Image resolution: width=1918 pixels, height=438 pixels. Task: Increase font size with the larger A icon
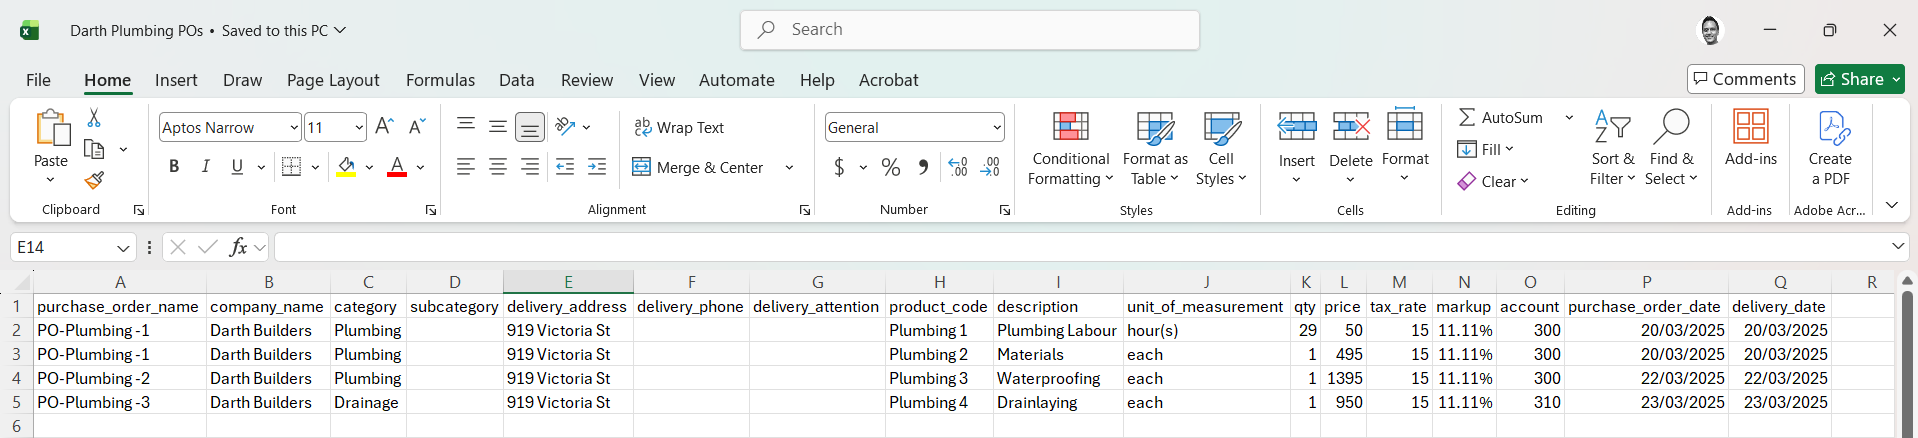pos(384,127)
